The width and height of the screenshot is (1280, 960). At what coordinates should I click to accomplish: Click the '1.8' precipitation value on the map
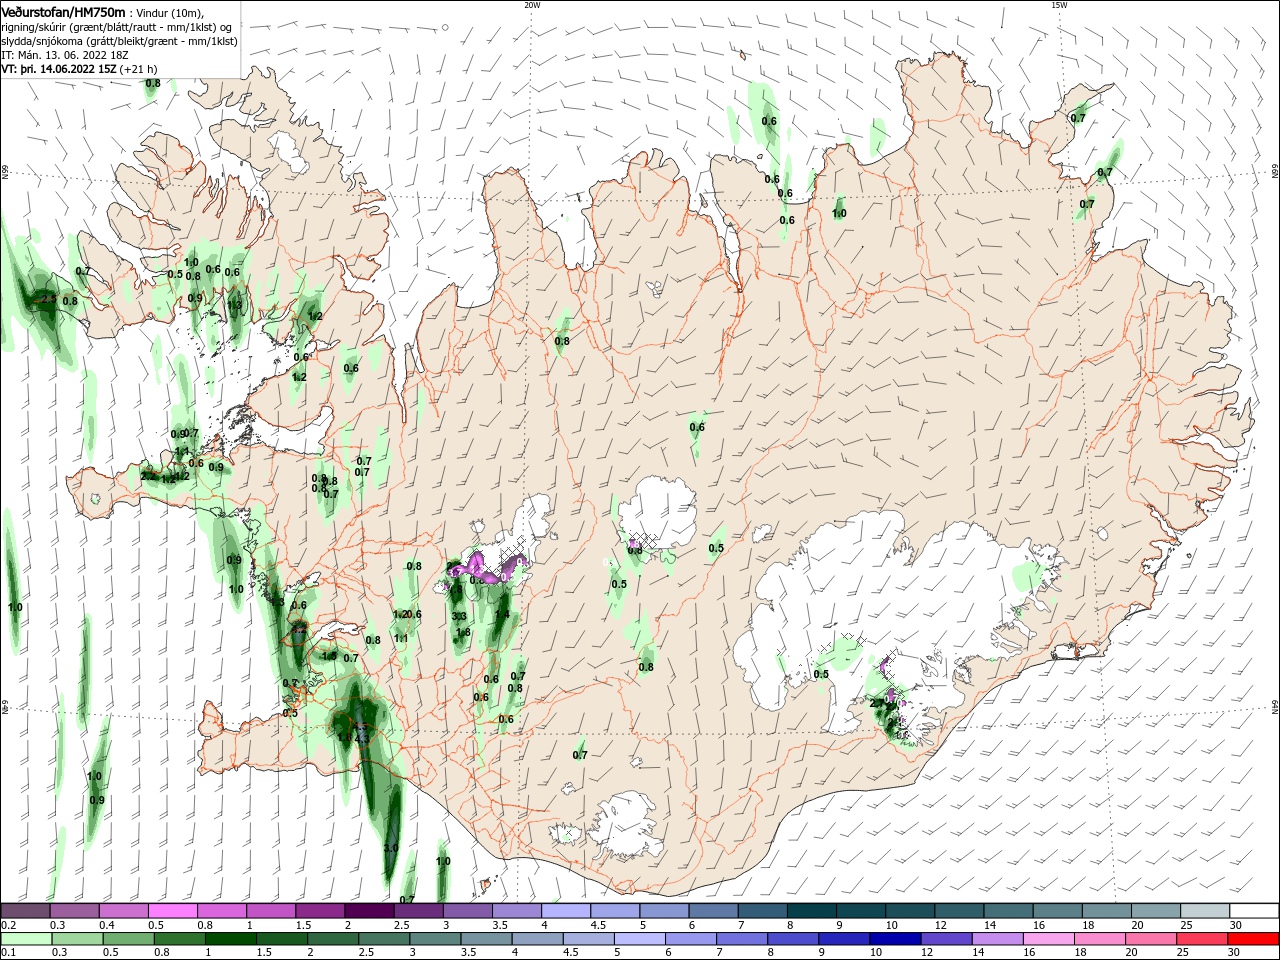(463, 632)
